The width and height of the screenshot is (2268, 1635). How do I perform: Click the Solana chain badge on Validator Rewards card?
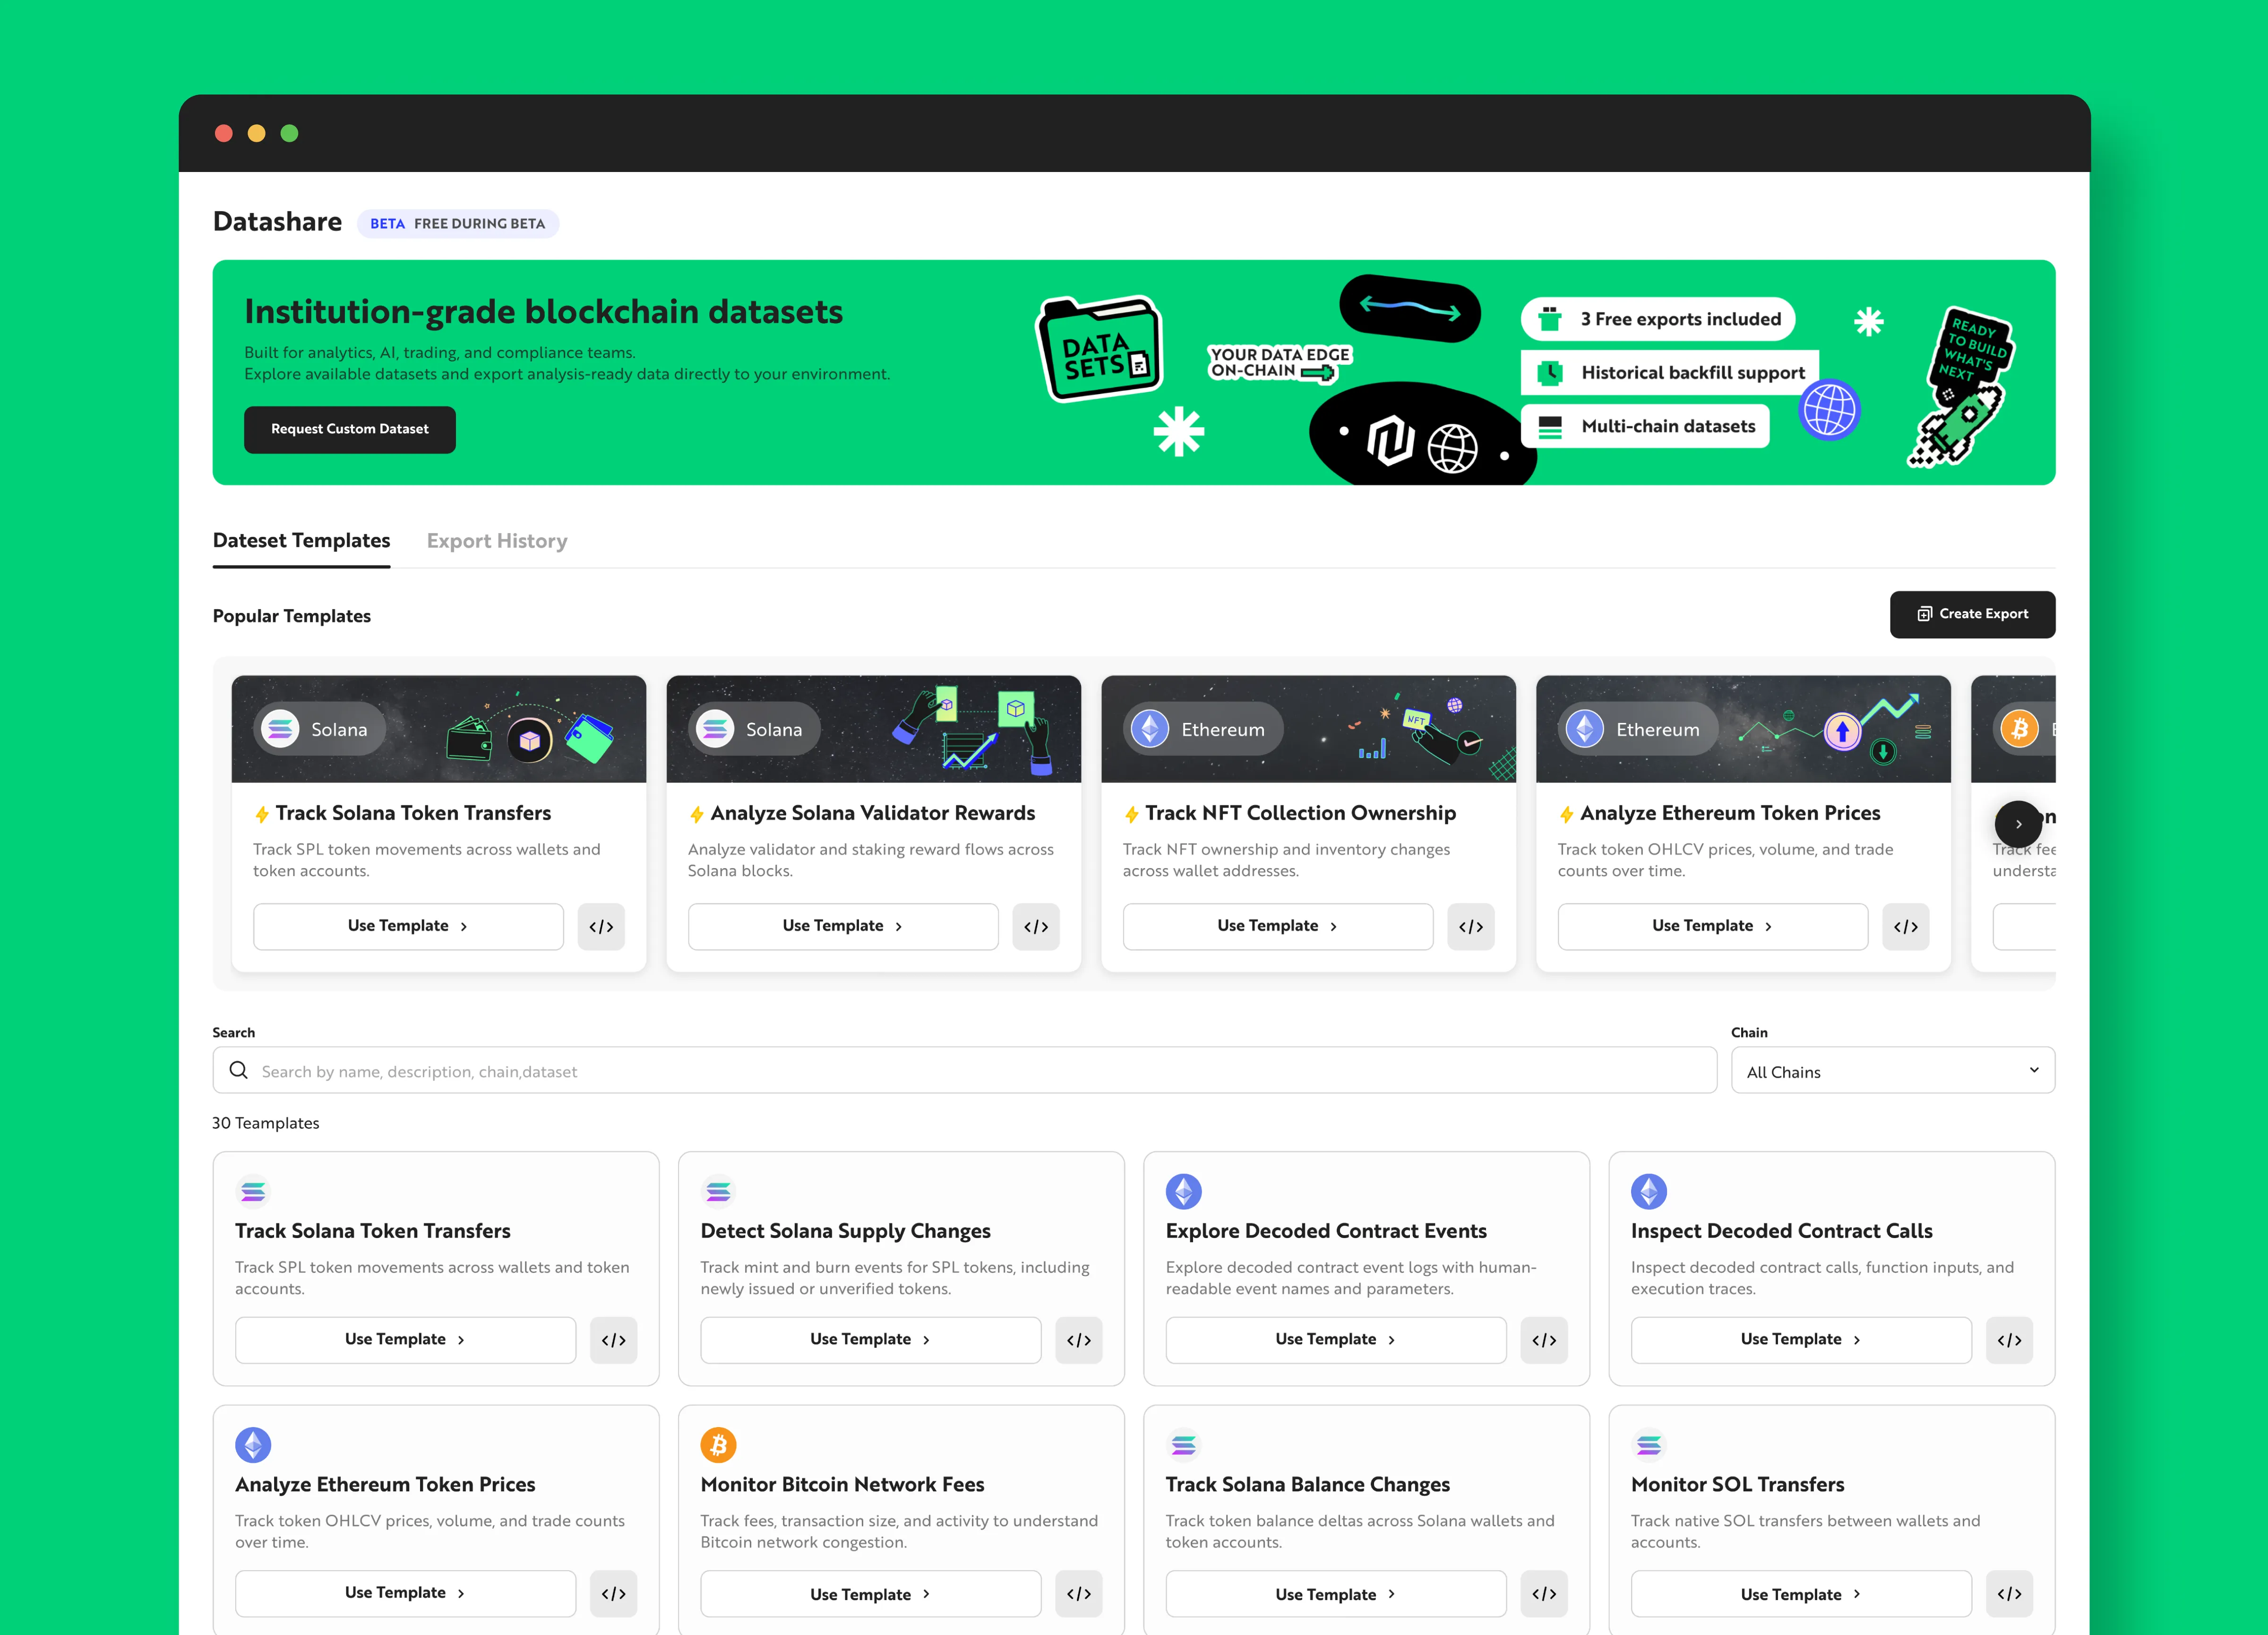pyautogui.click(x=754, y=729)
